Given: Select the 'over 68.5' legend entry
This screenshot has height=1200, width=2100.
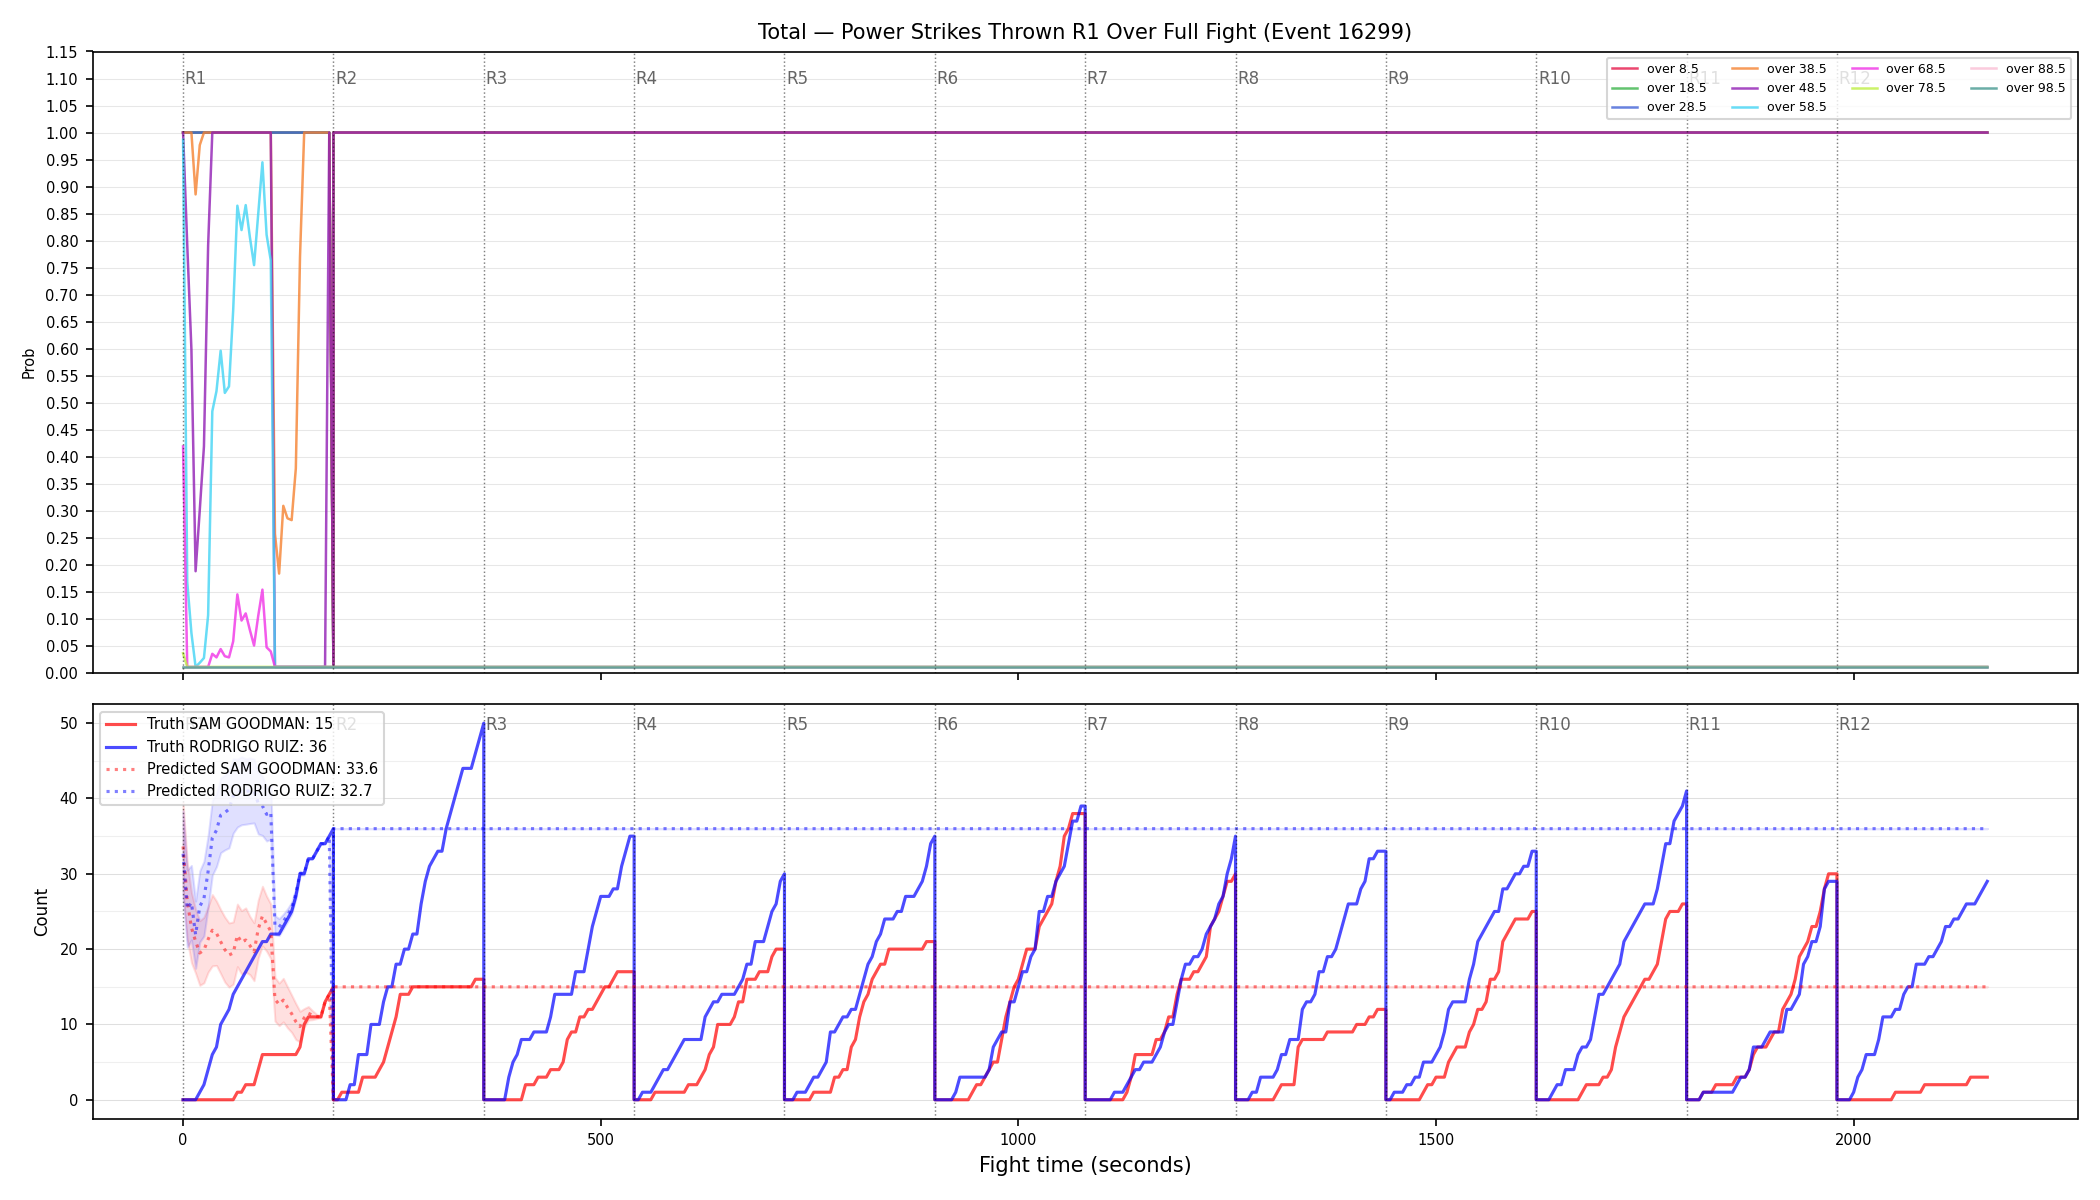Looking at the screenshot, I should (x=1898, y=69).
